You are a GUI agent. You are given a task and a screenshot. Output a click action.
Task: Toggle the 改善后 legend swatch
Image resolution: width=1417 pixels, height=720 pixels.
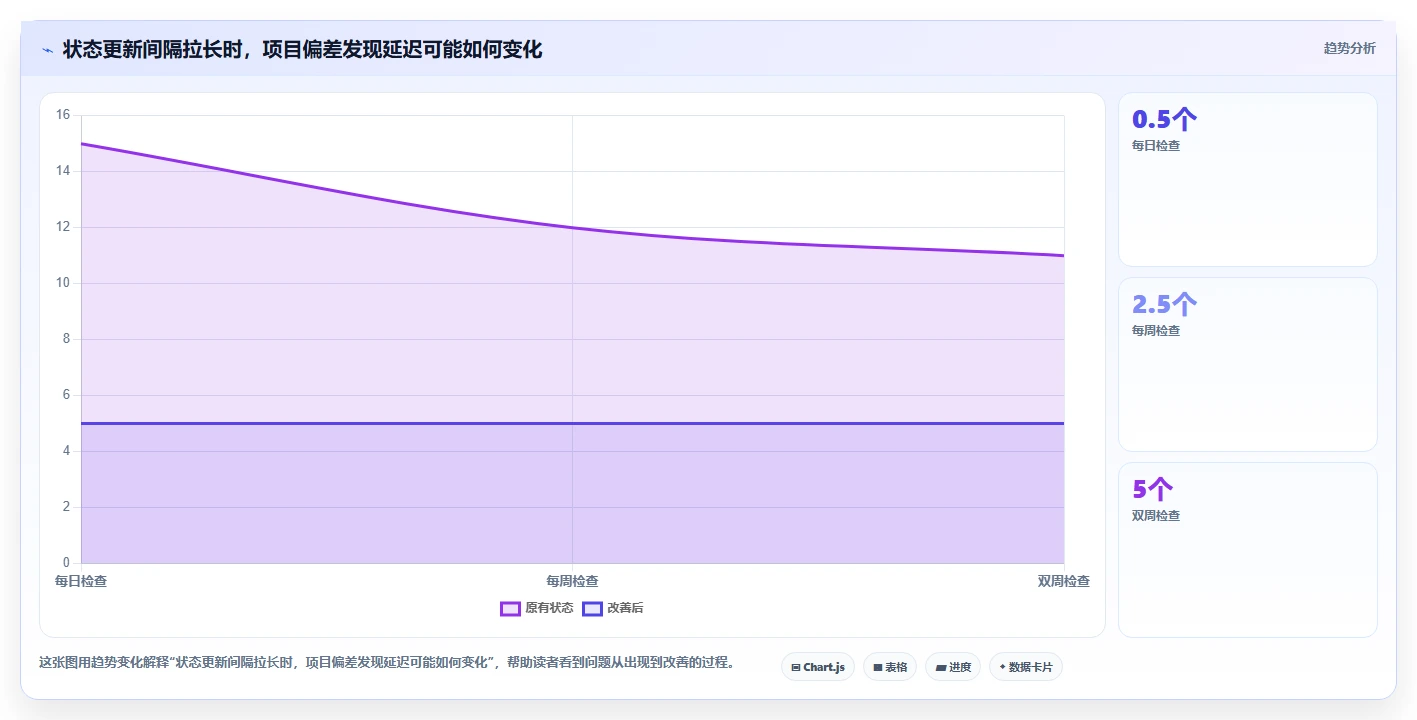(x=592, y=608)
